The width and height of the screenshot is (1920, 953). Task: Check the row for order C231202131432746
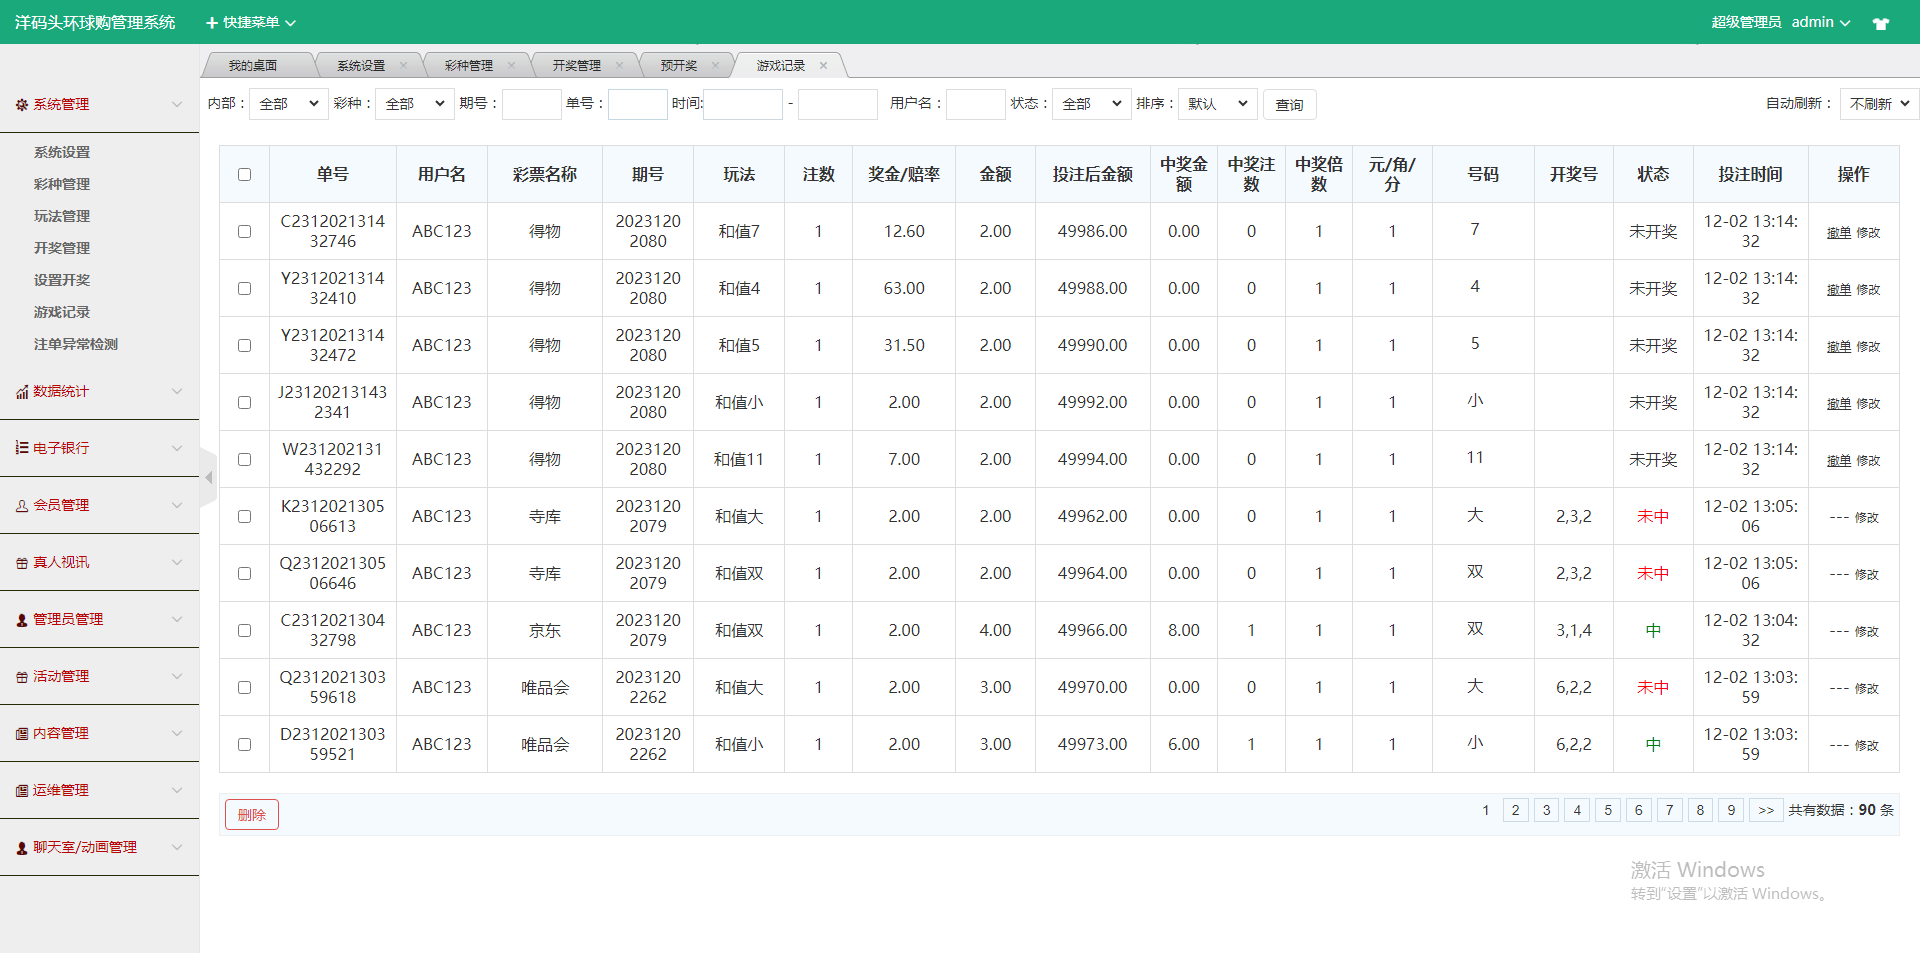245,231
